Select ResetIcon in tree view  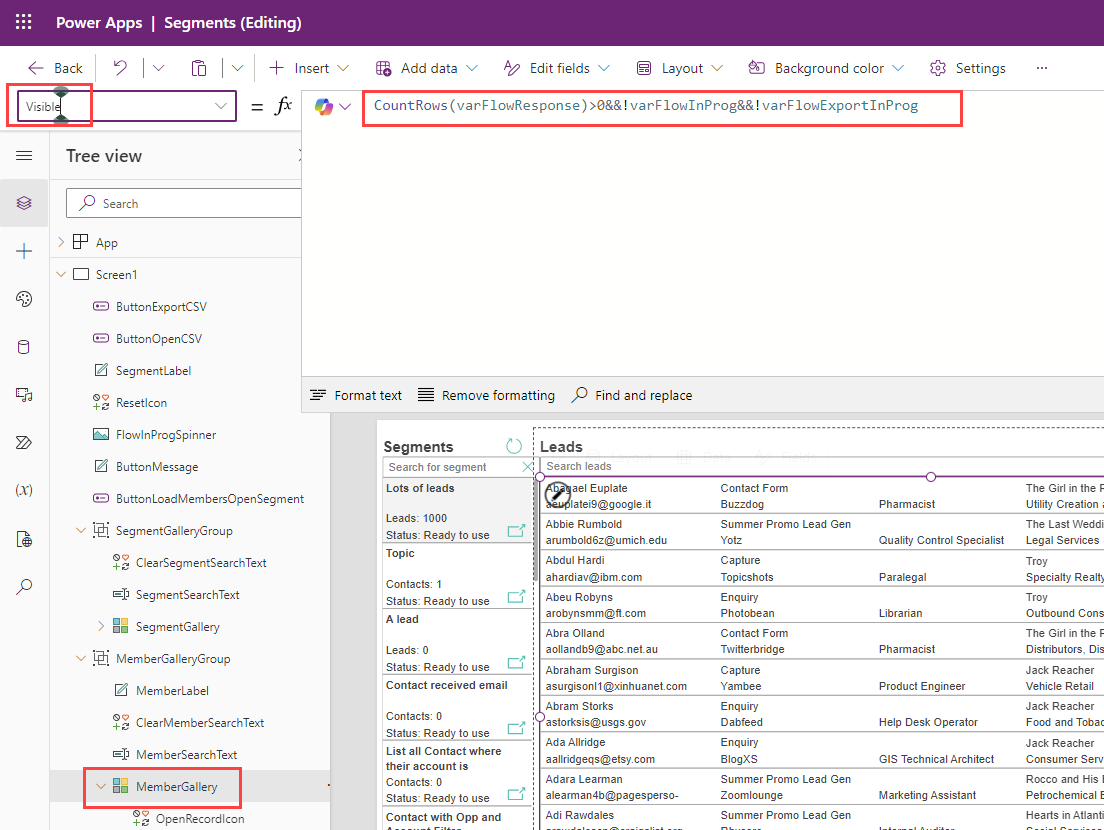tap(142, 403)
